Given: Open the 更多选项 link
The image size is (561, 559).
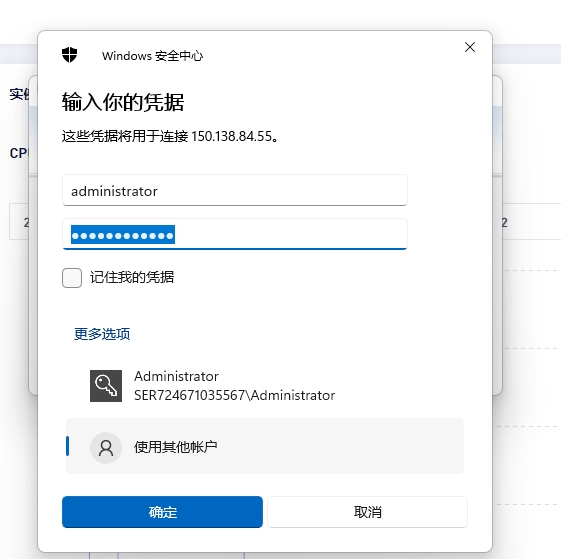Looking at the screenshot, I should 102,334.
